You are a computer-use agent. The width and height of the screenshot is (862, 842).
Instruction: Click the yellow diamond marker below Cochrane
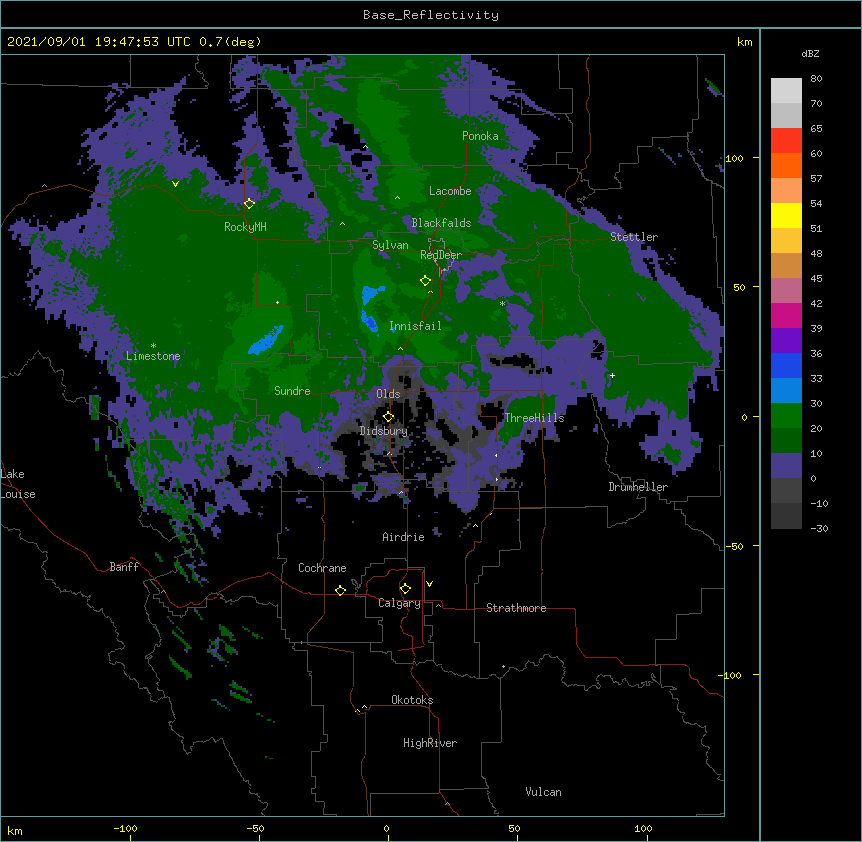coord(340,590)
